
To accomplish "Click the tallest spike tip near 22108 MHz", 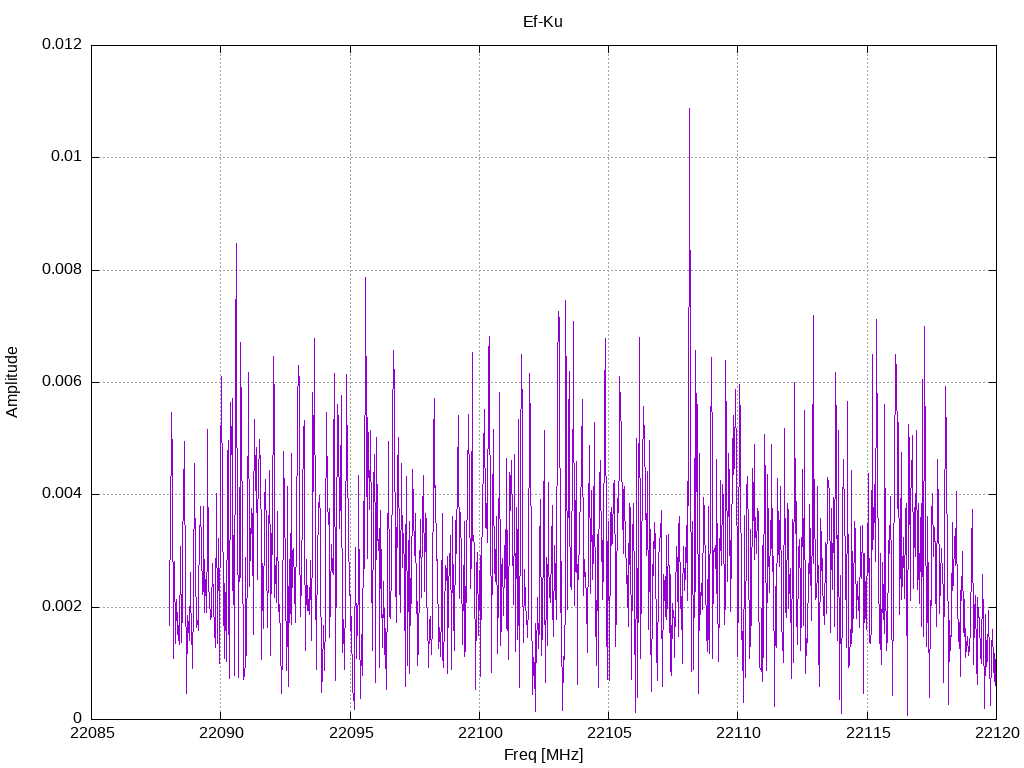I will click(689, 110).
